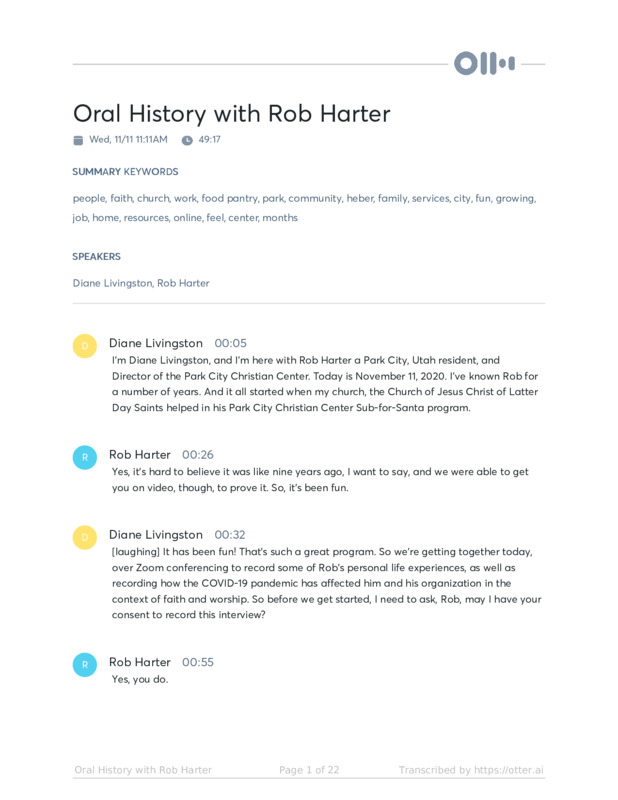This screenshot has height=800, width=618.
Task: Click the title "Oral History with Rob Harter"
Action: [231, 113]
